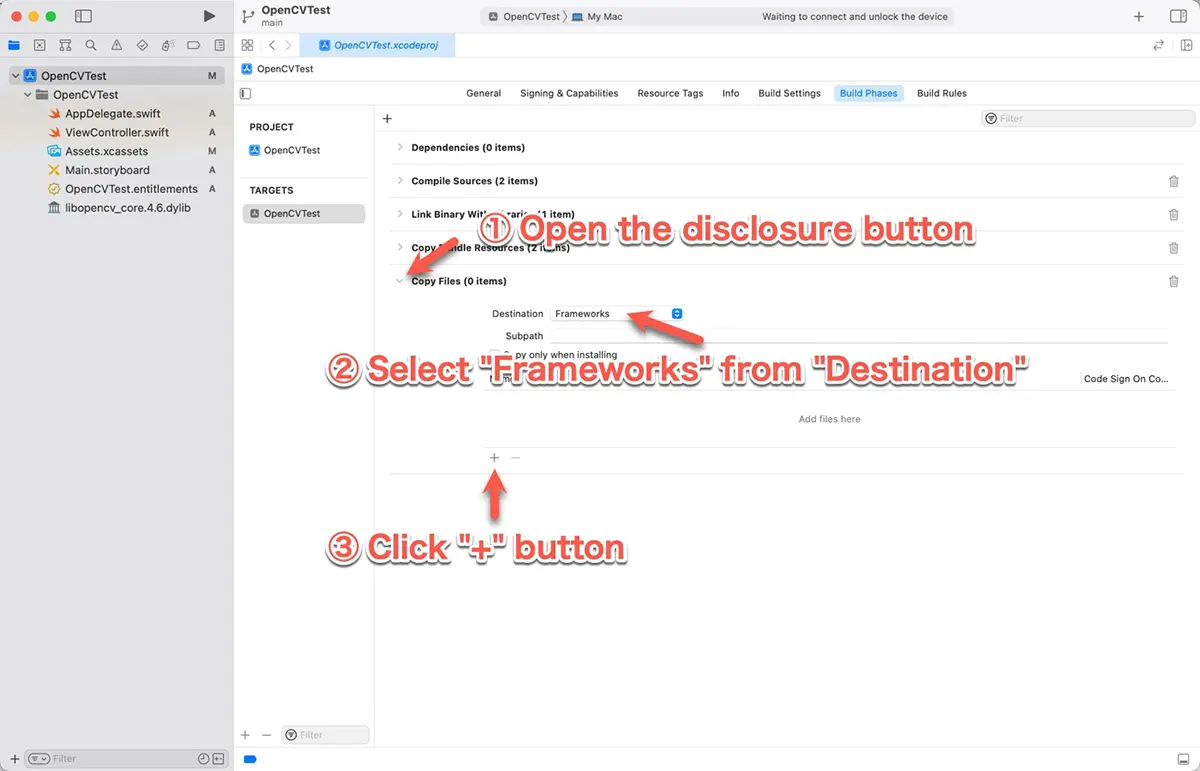Delete the Compile Sources phase with trash icon
This screenshot has width=1200, height=771.
1174,181
